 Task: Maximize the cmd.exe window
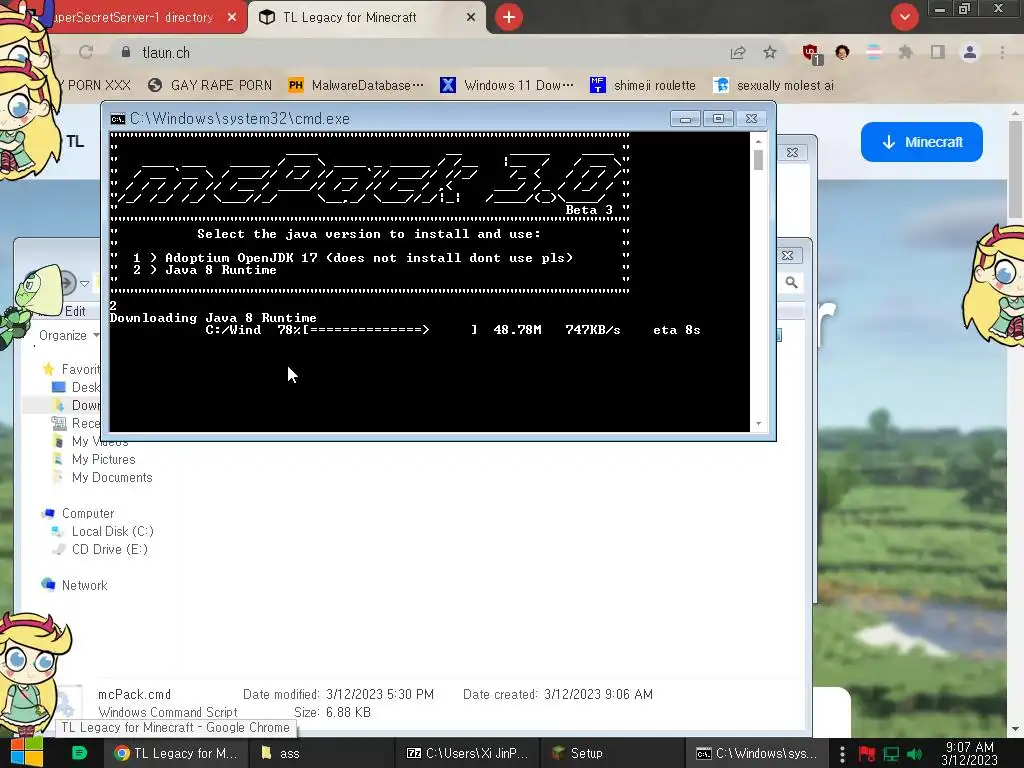[x=718, y=118]
